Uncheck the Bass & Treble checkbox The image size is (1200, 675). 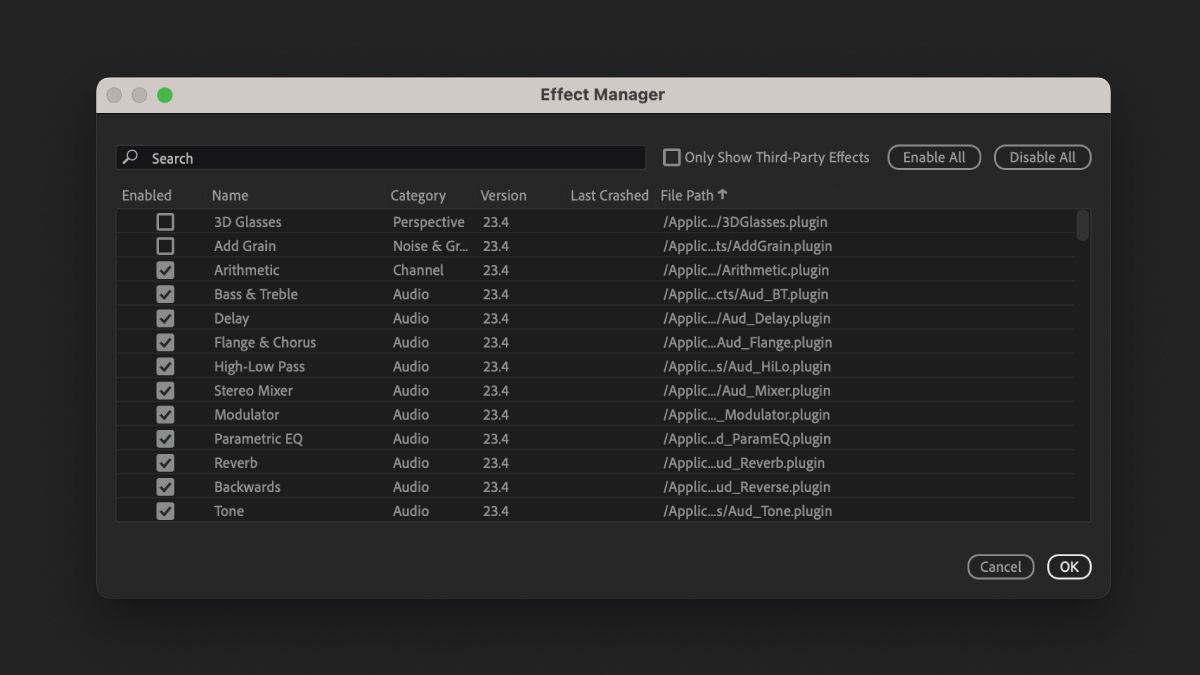pos(165,293)
